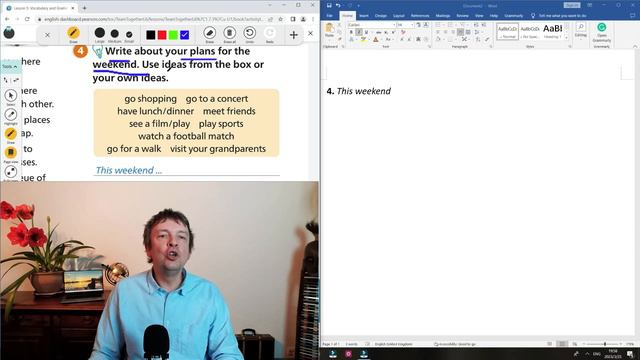Open the Chrome profile avatar

point(303,19)
